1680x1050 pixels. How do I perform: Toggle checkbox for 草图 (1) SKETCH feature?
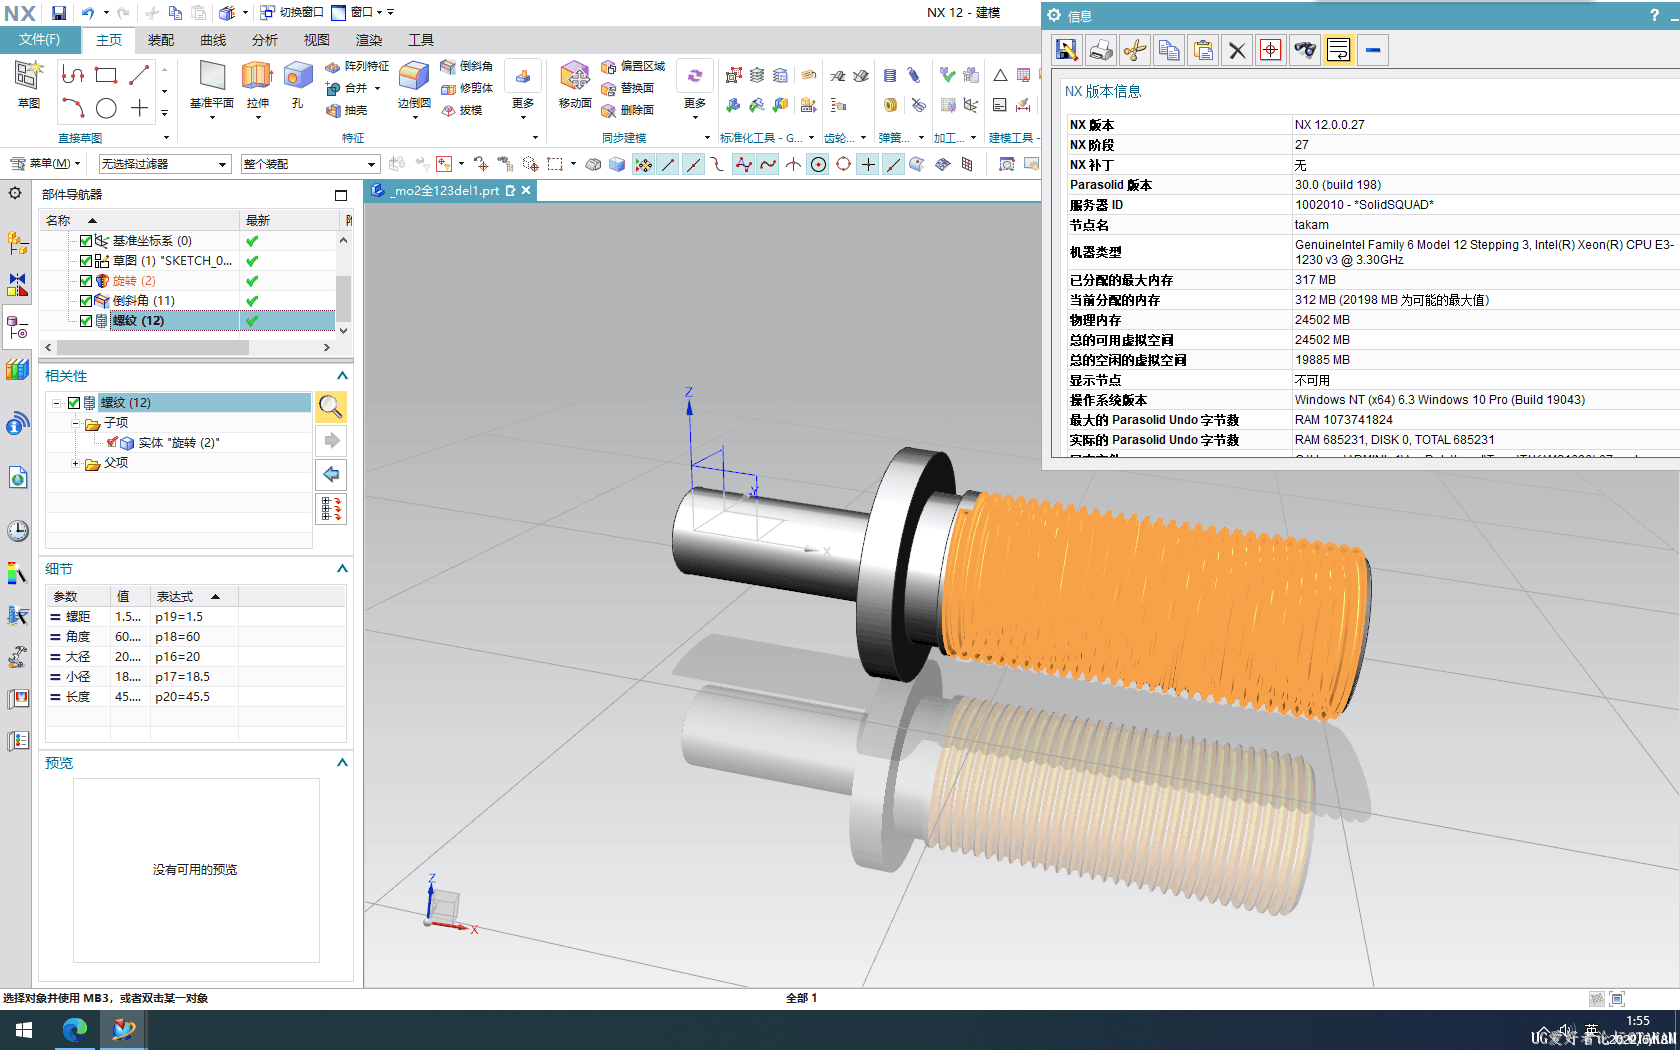(x=86, y=261)
